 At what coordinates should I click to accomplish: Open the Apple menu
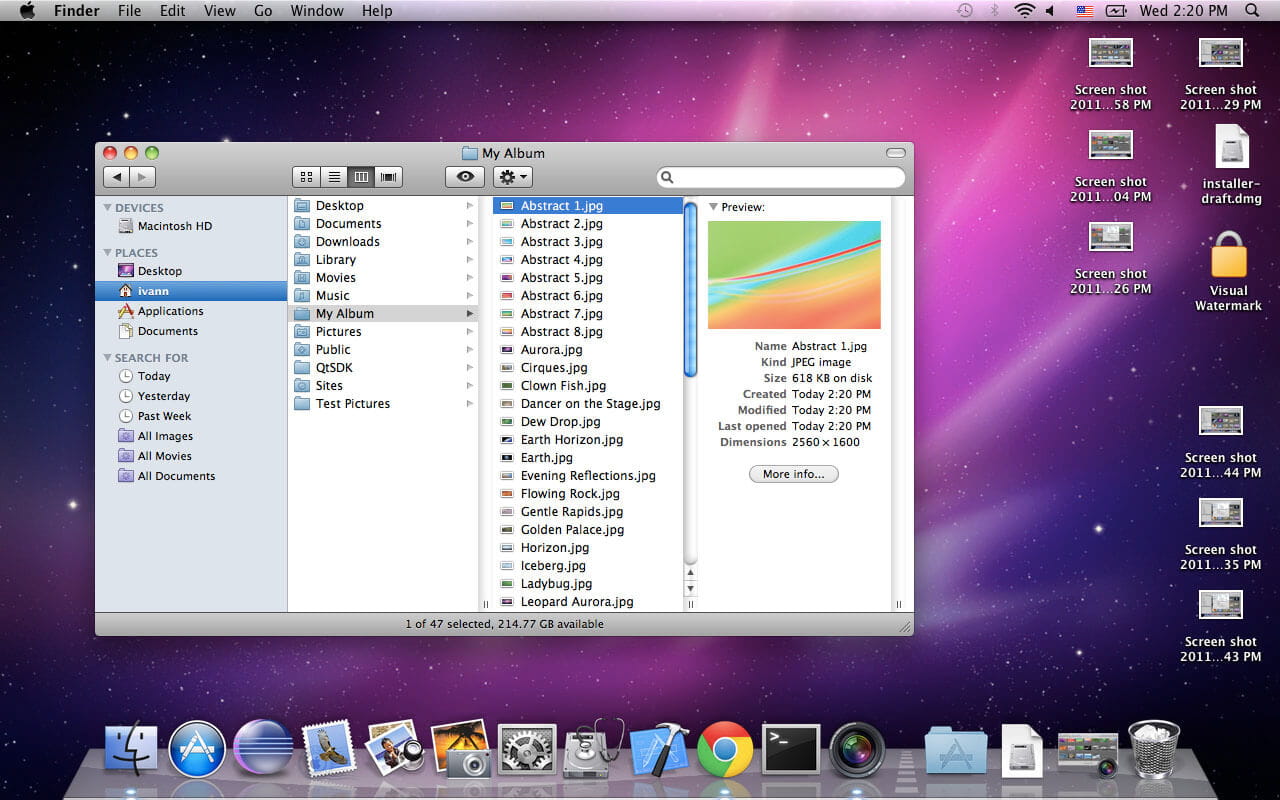(28, 11)
